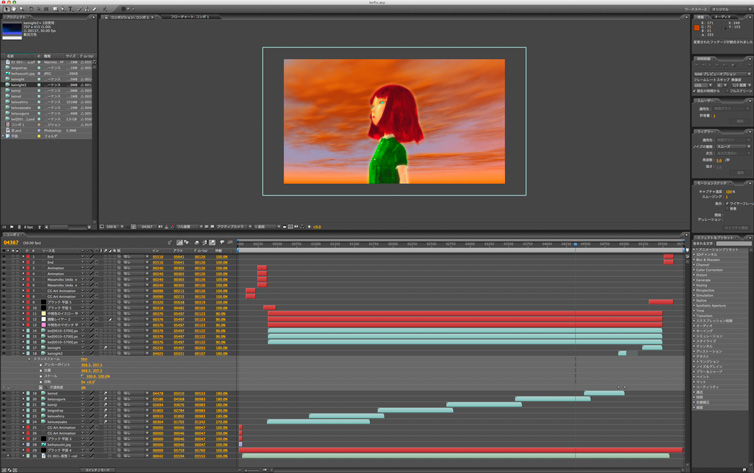
Task: Select the Selection arrow tool
Action: click(x=6, y=9)
